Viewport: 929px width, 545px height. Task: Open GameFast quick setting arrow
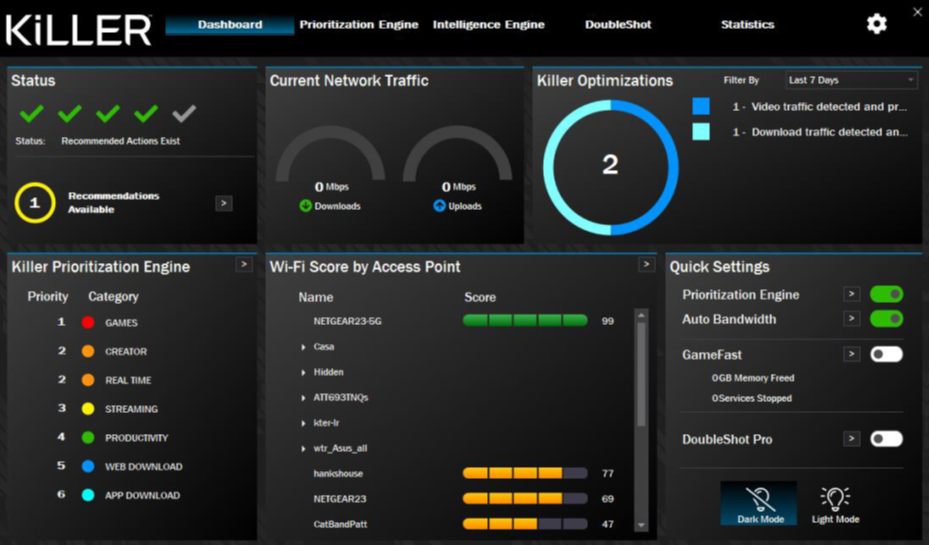click(851, 354)
